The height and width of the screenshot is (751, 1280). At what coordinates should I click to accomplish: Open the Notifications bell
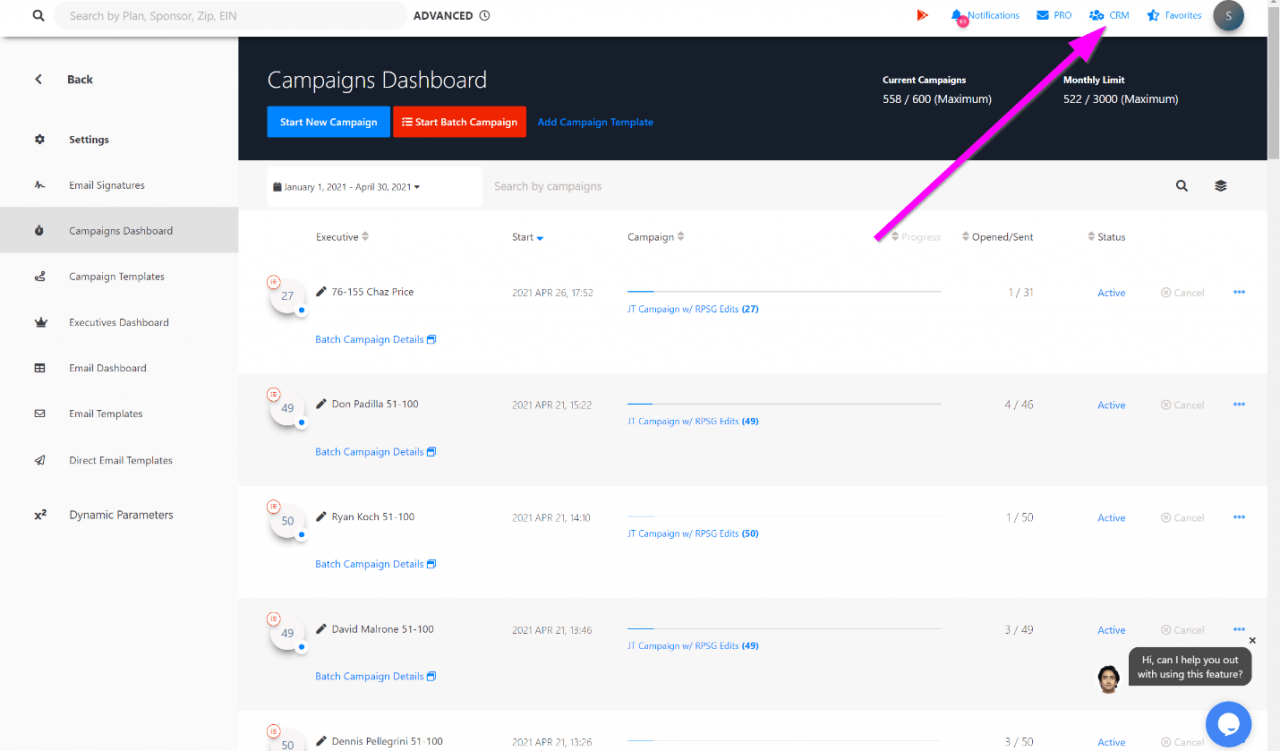[x=958, y=16]
